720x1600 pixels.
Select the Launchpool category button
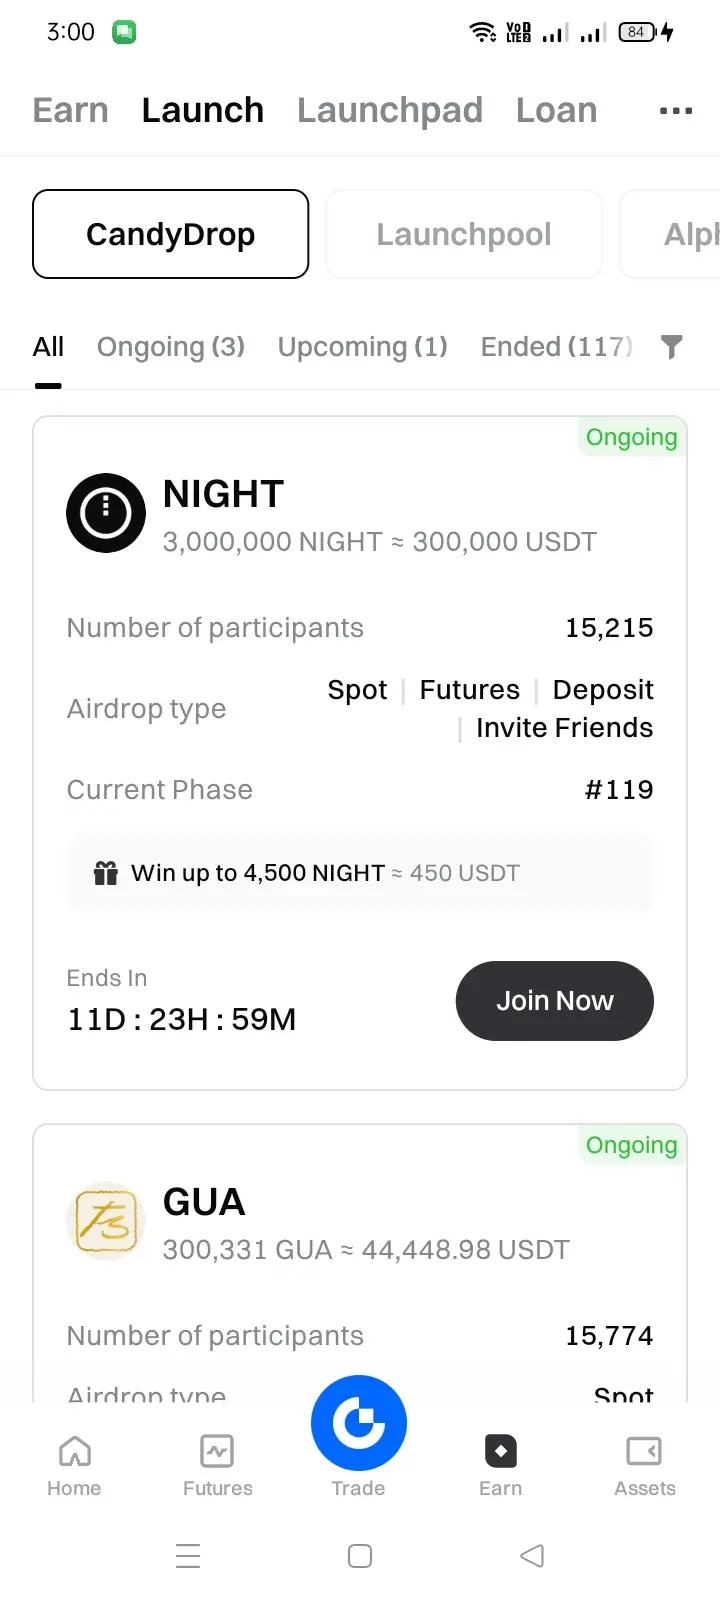pos(464,234)
